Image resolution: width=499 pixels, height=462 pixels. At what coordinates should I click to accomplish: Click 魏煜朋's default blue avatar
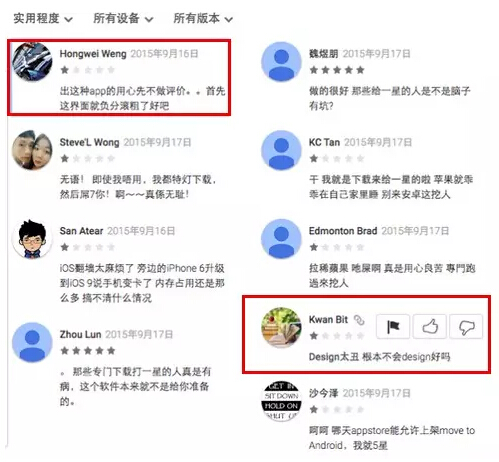[281, 62]
